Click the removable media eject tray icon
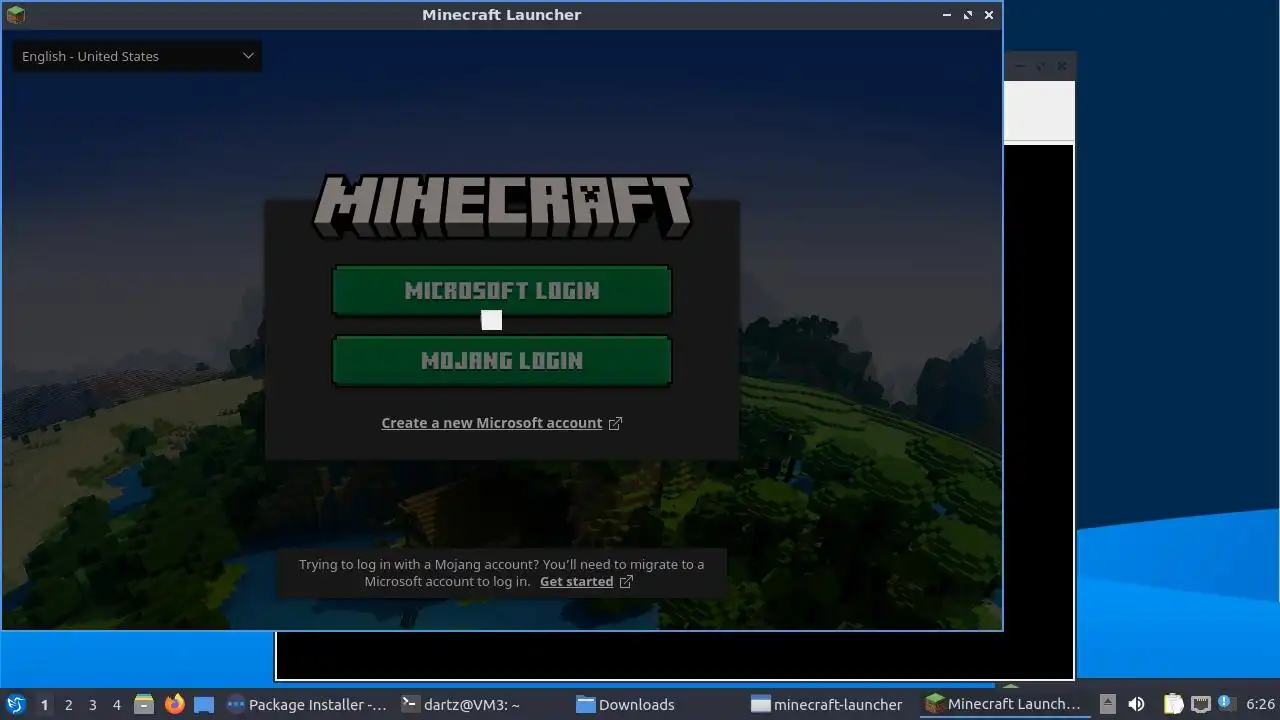This screenshot has width=1280, height=720. (x=1107, y=704)
